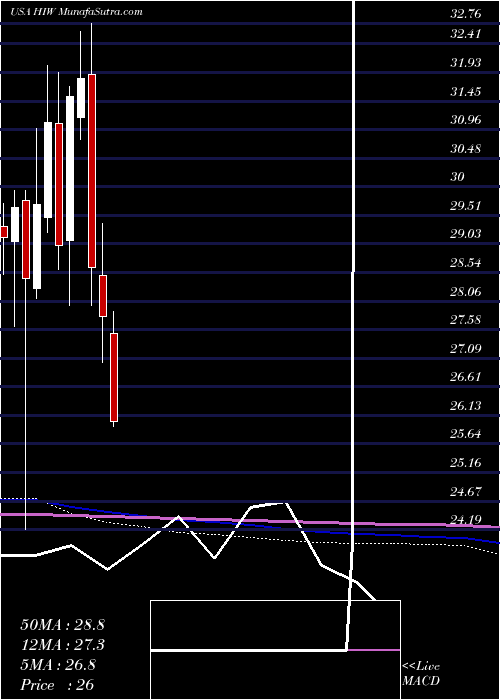Click the 31.93 price axis label
The width and height of the screenshot is (500, 700).
point(466,62)
